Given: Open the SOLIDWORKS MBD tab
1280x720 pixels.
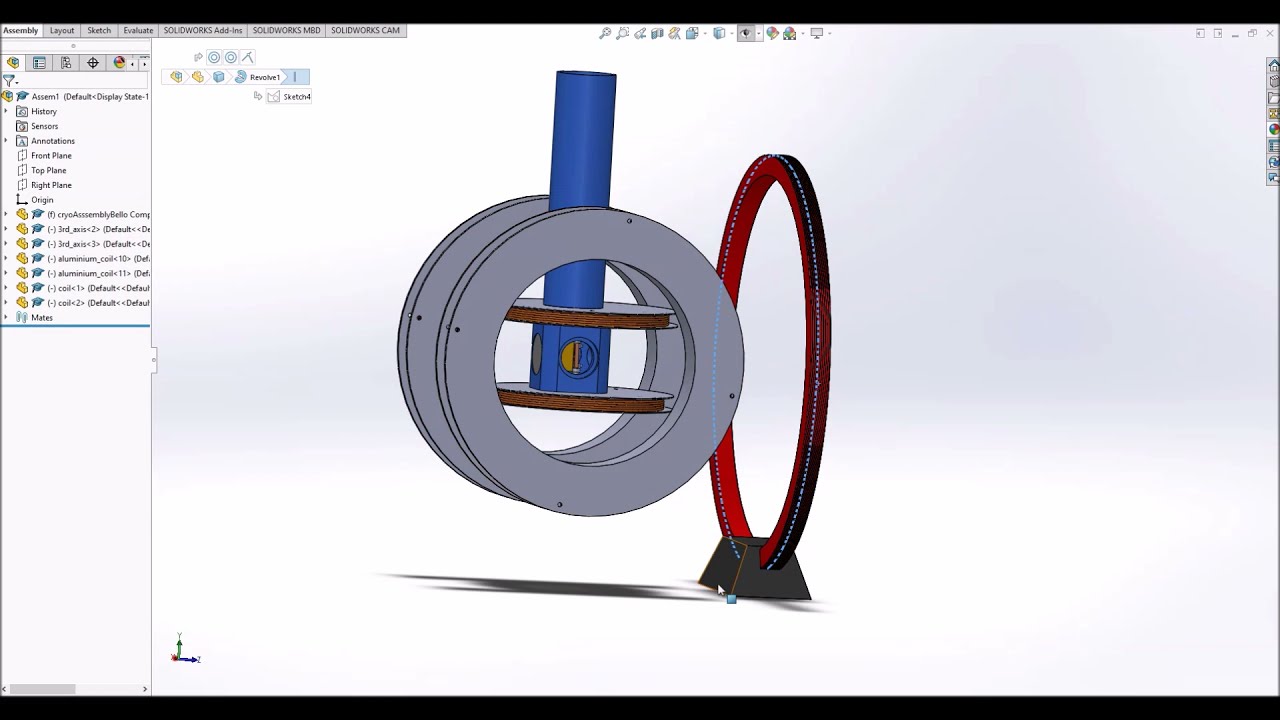Looking at the screenshot, I should [x=286, y=30].
